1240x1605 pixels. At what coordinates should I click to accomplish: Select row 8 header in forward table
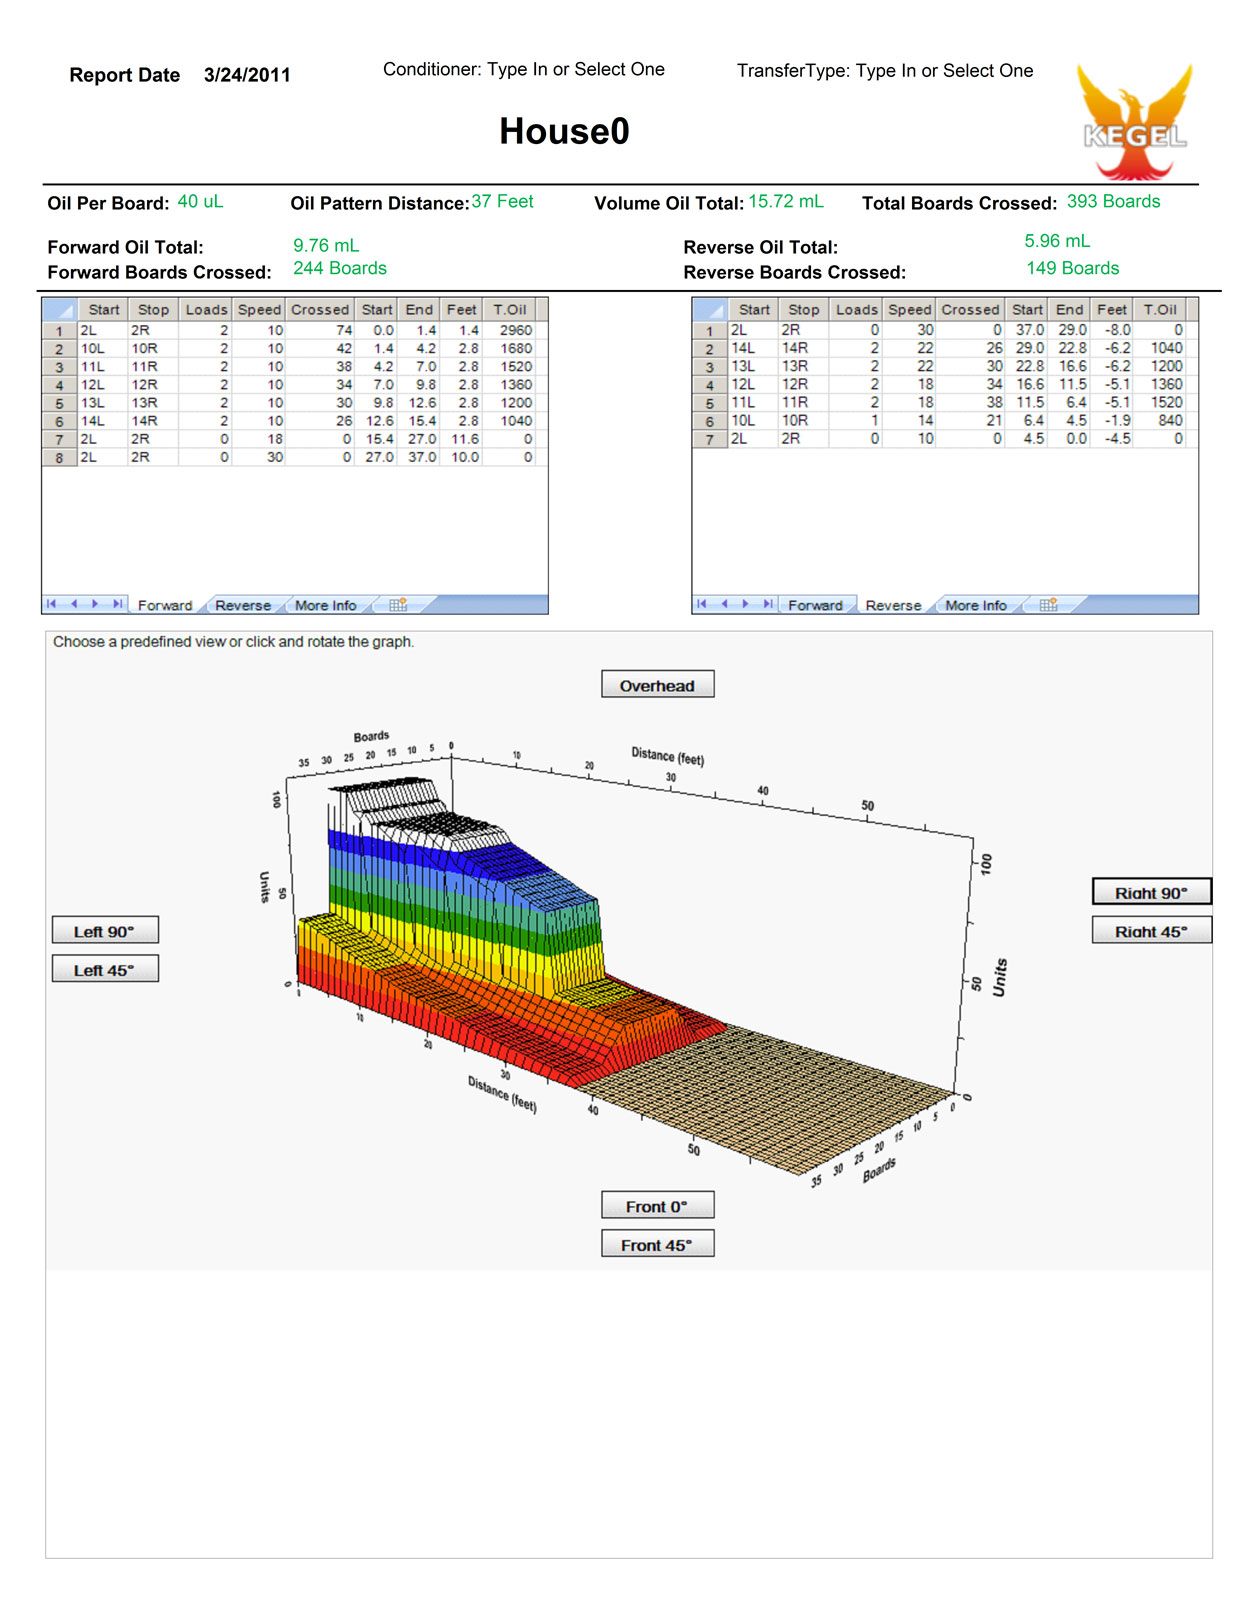[60, 458]
